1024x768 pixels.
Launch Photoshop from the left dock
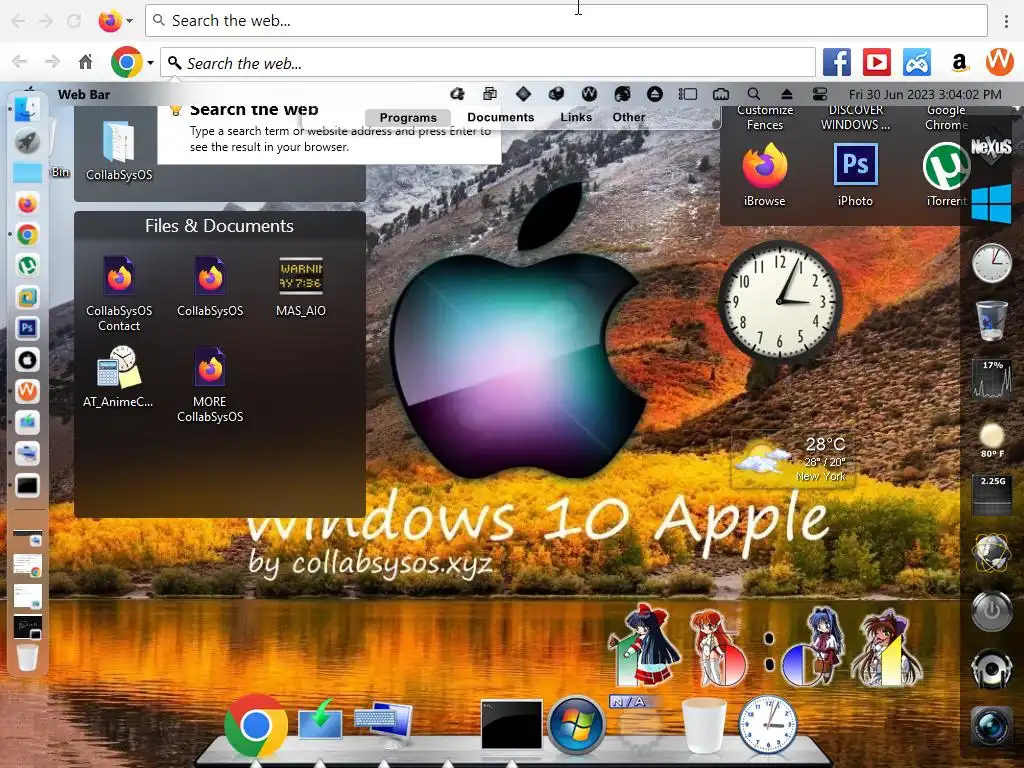coord(27,328)
